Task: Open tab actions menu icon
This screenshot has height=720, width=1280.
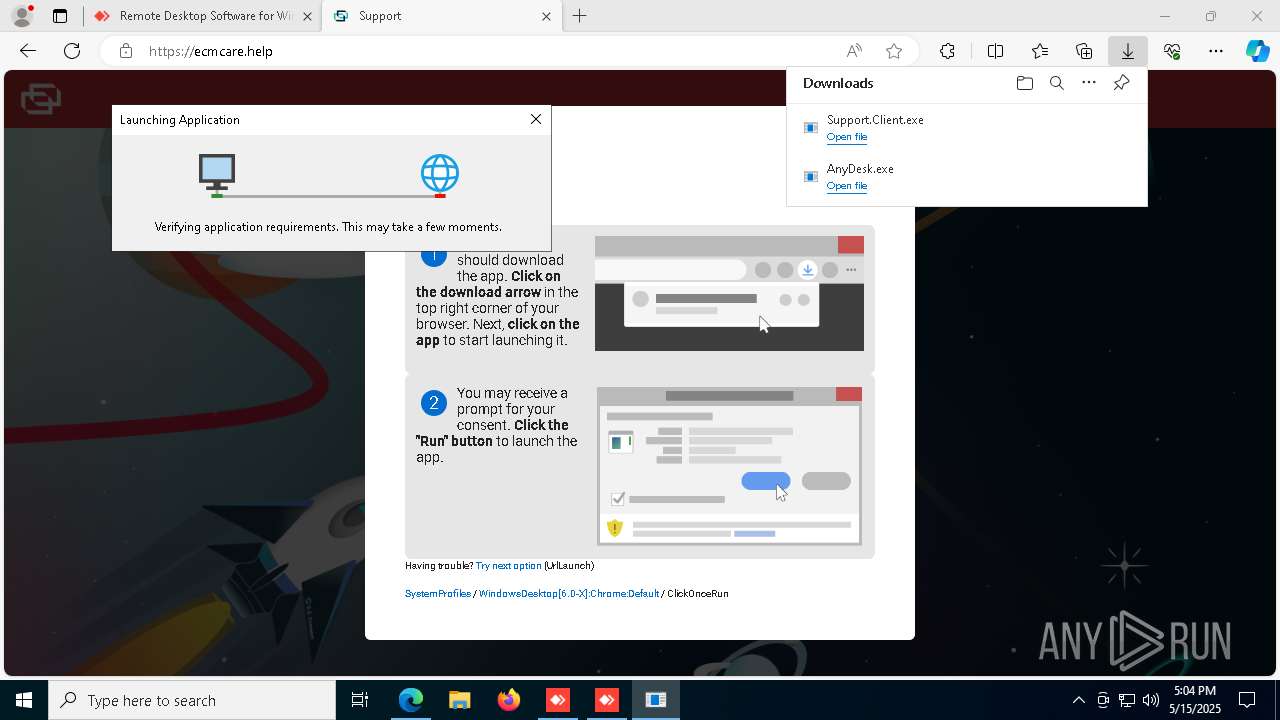Action: [60, 16]
